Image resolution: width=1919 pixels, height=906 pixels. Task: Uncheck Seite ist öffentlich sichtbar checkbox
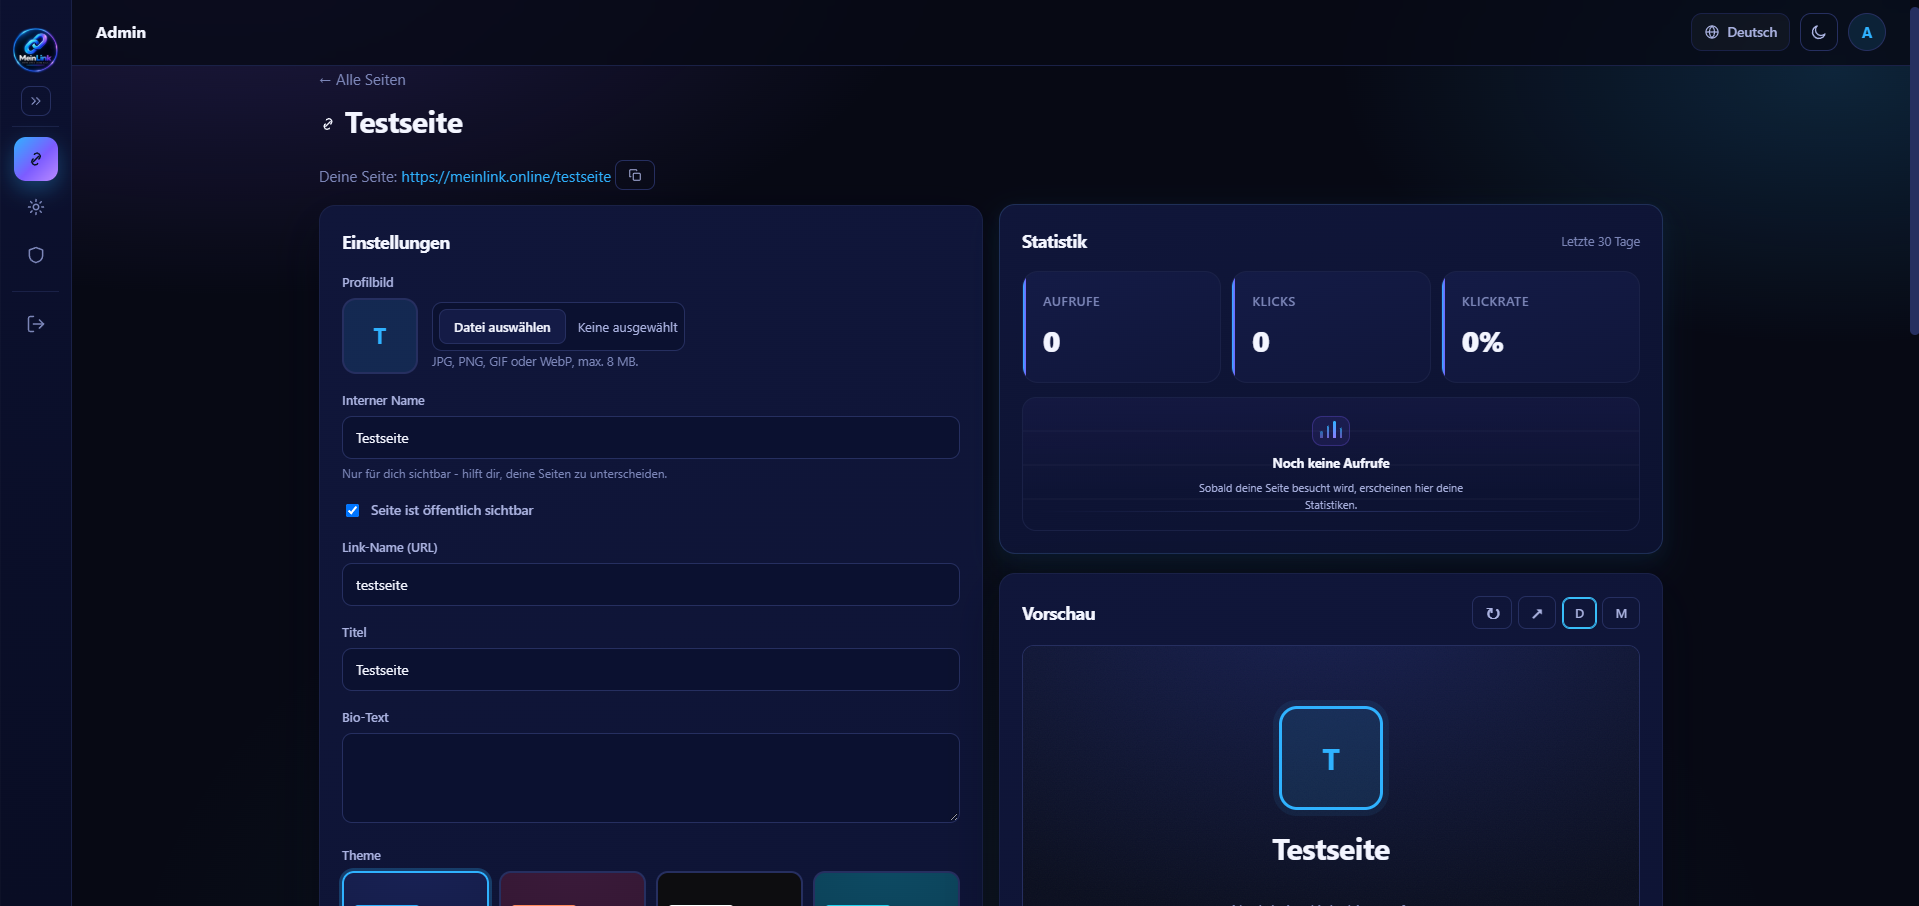point(352,511)
